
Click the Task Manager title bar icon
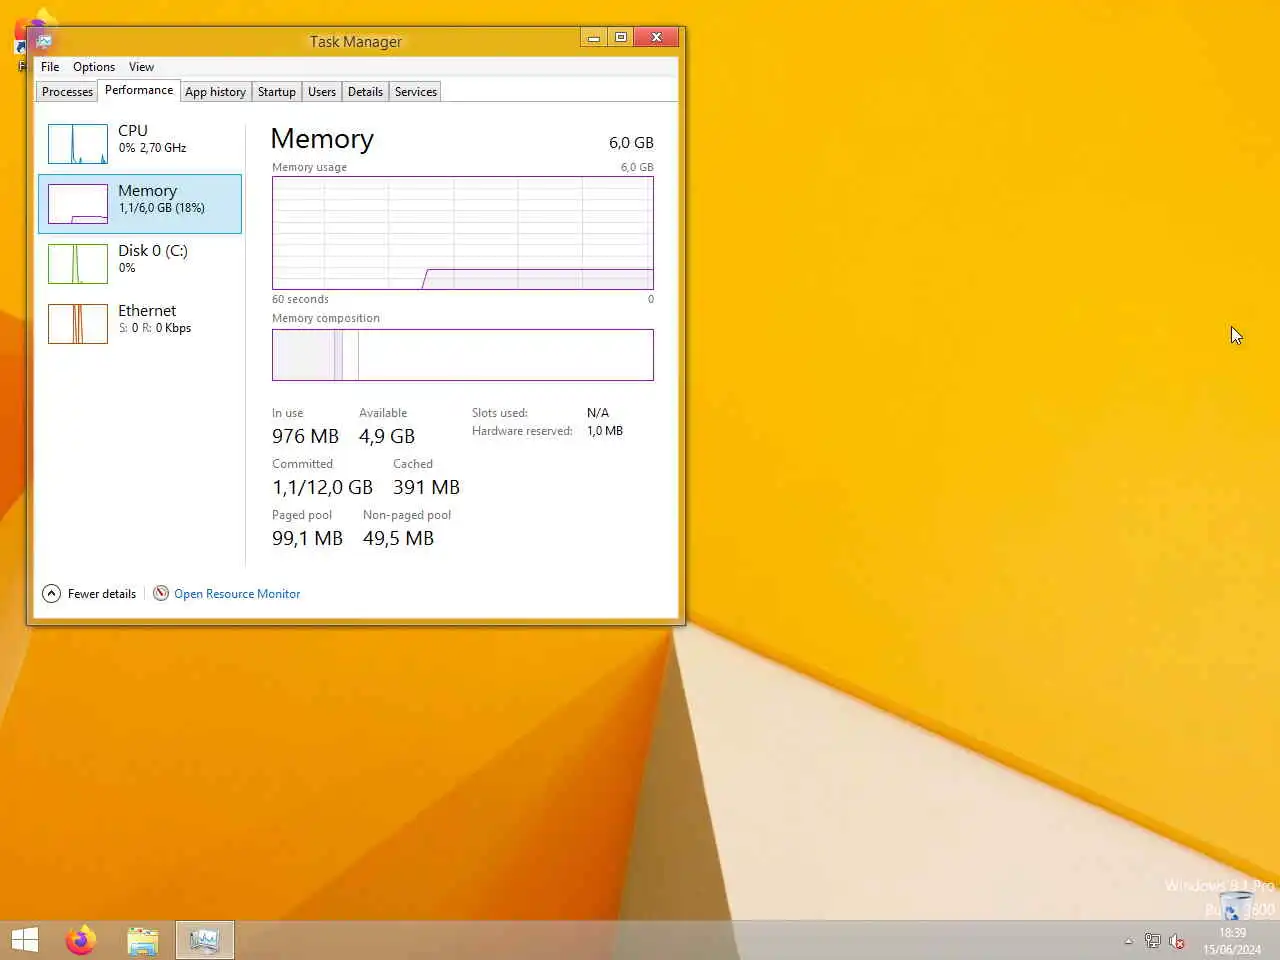point(44,41)
